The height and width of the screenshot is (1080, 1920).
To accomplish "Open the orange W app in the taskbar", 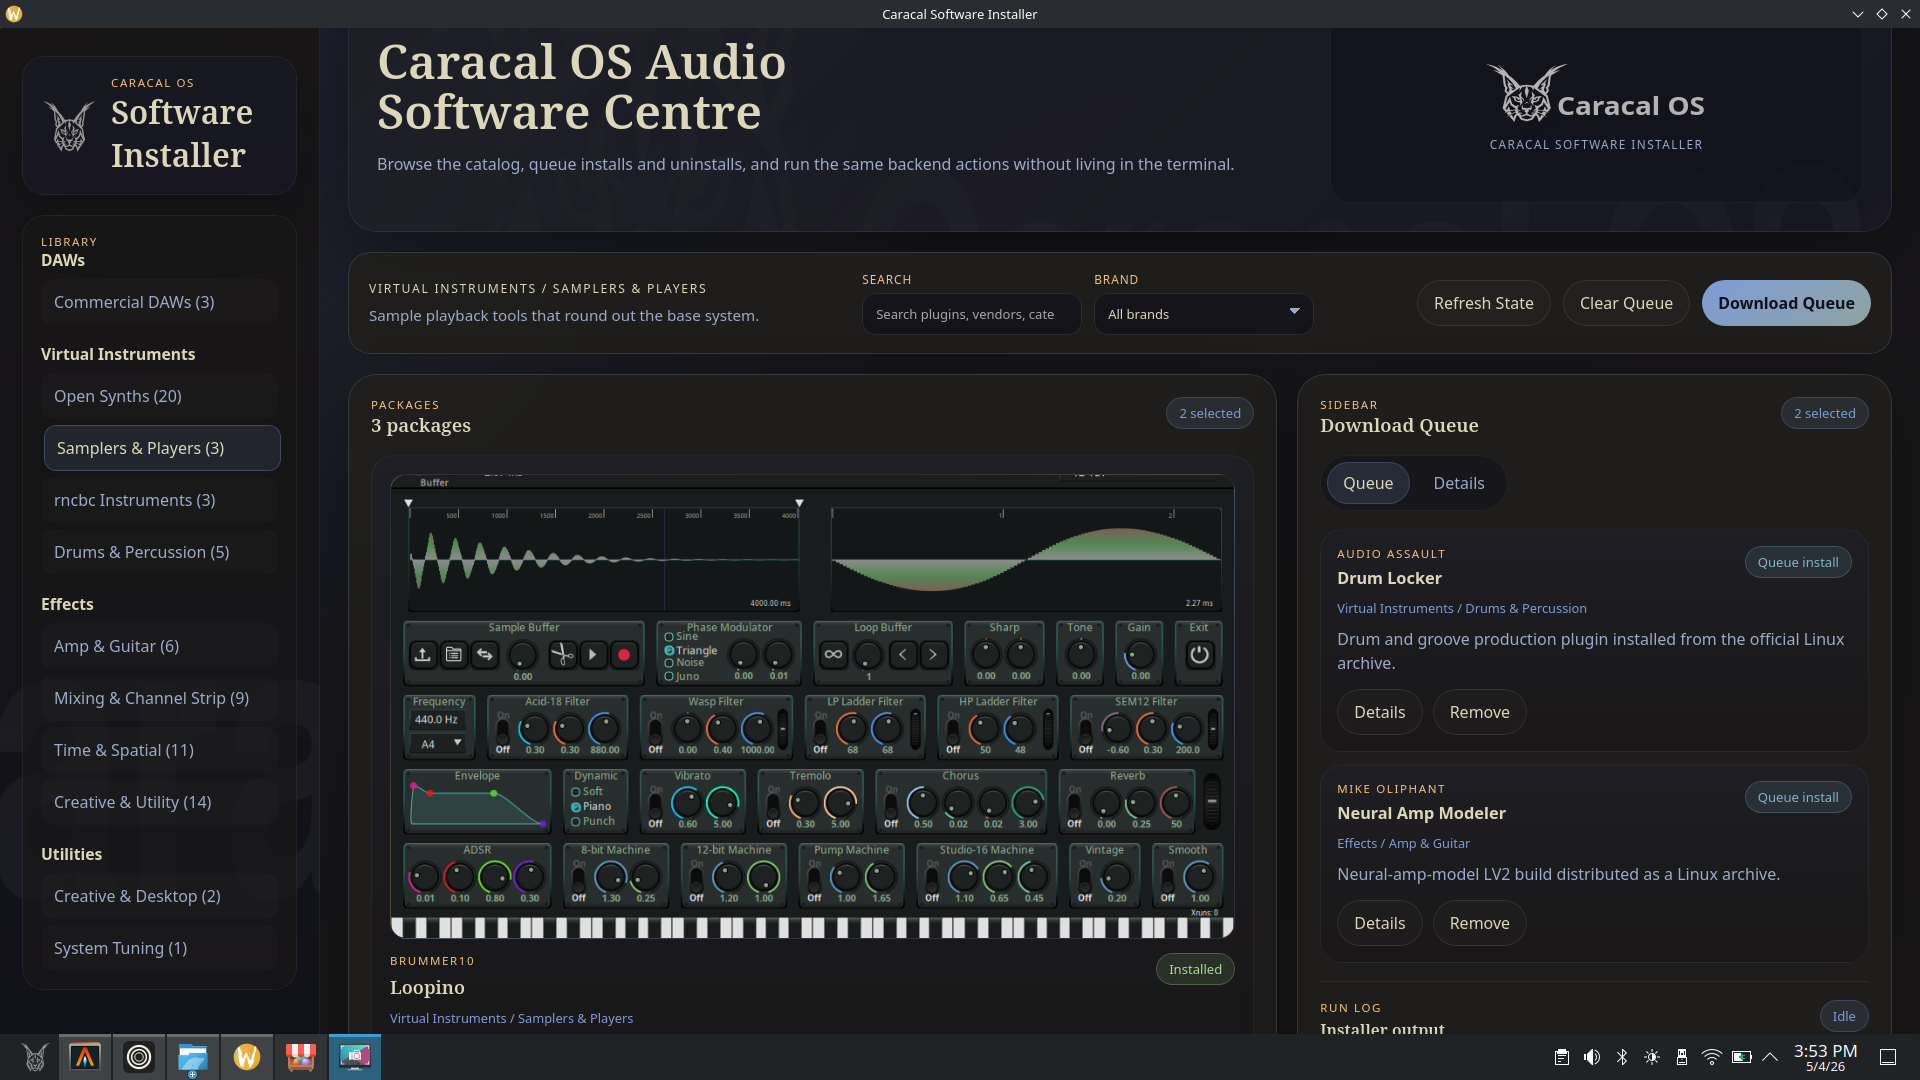I will pos(247,1057).
